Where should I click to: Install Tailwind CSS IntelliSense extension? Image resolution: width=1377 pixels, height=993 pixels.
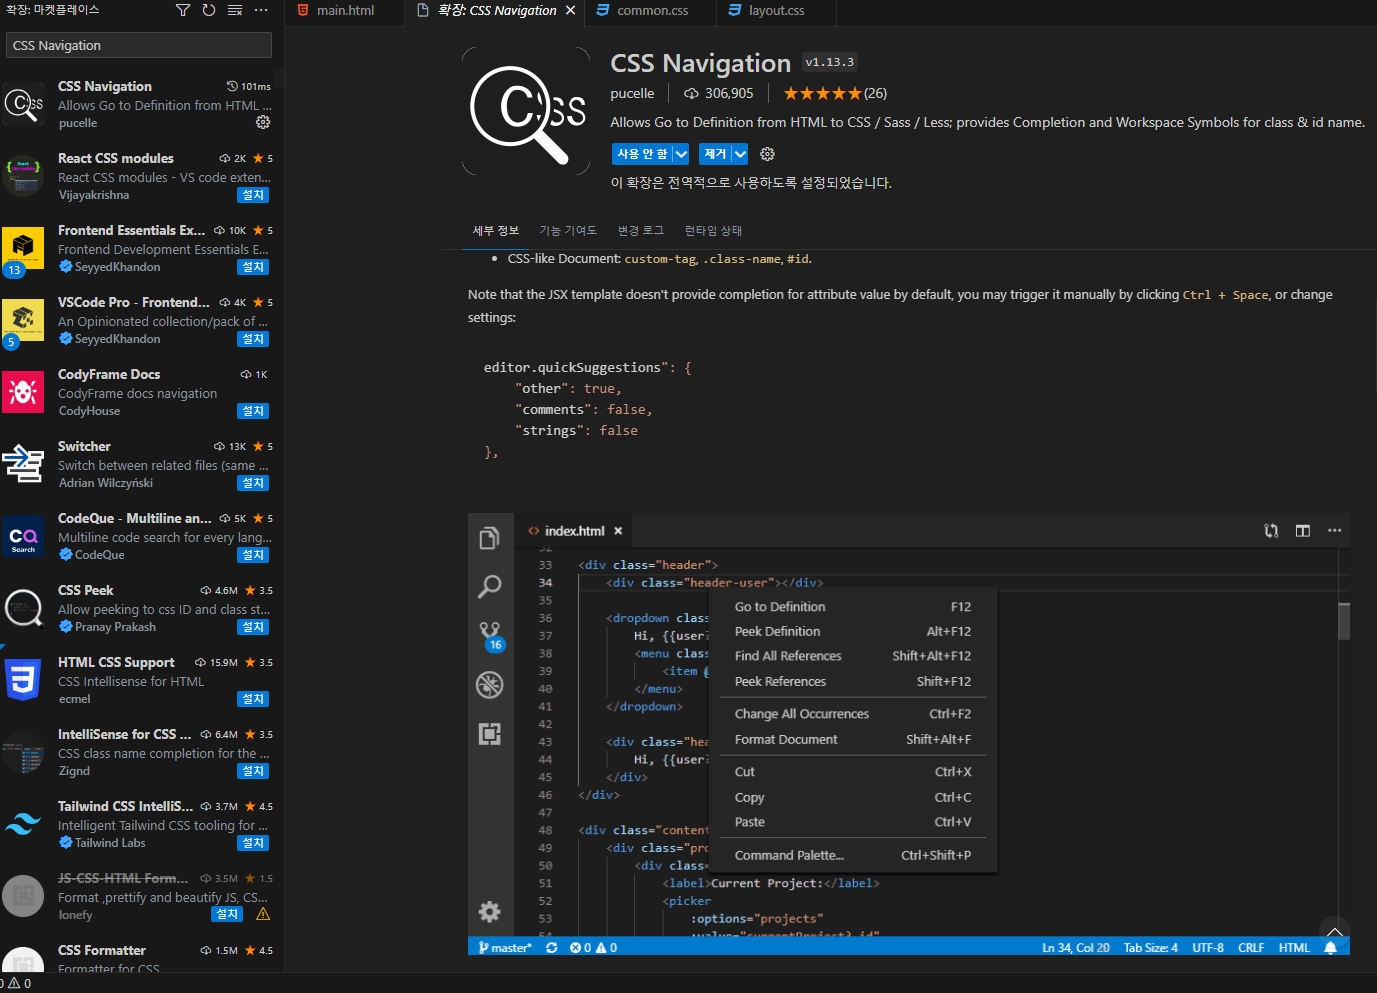(254, 843)
